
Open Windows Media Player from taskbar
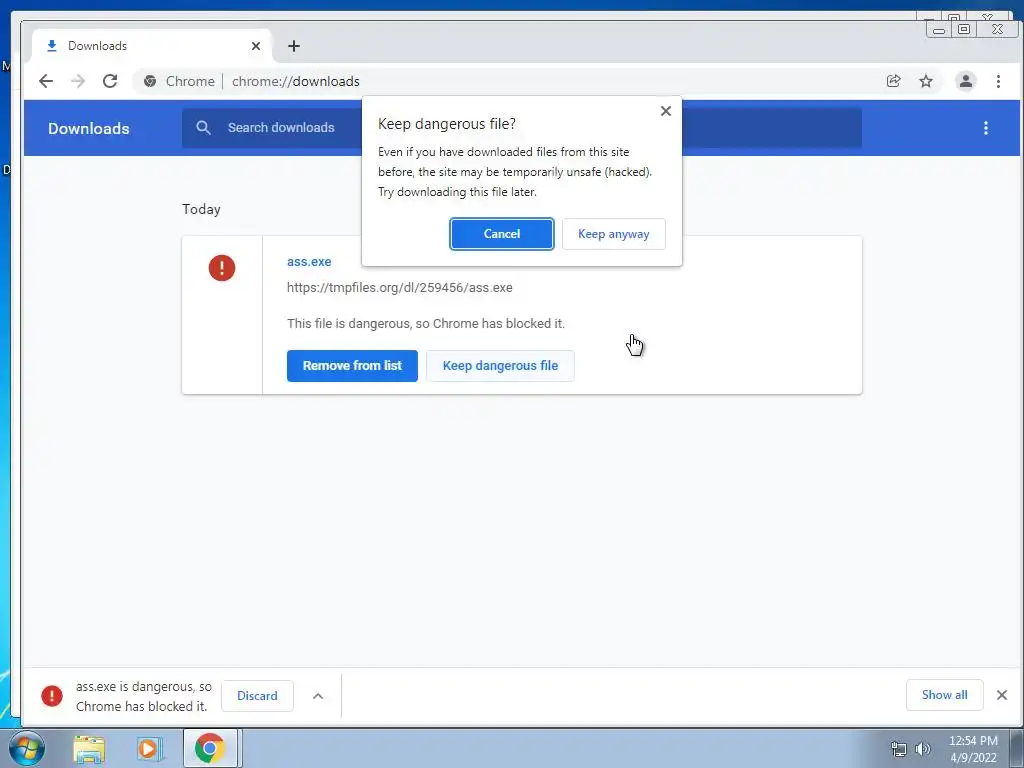[148, 748]
